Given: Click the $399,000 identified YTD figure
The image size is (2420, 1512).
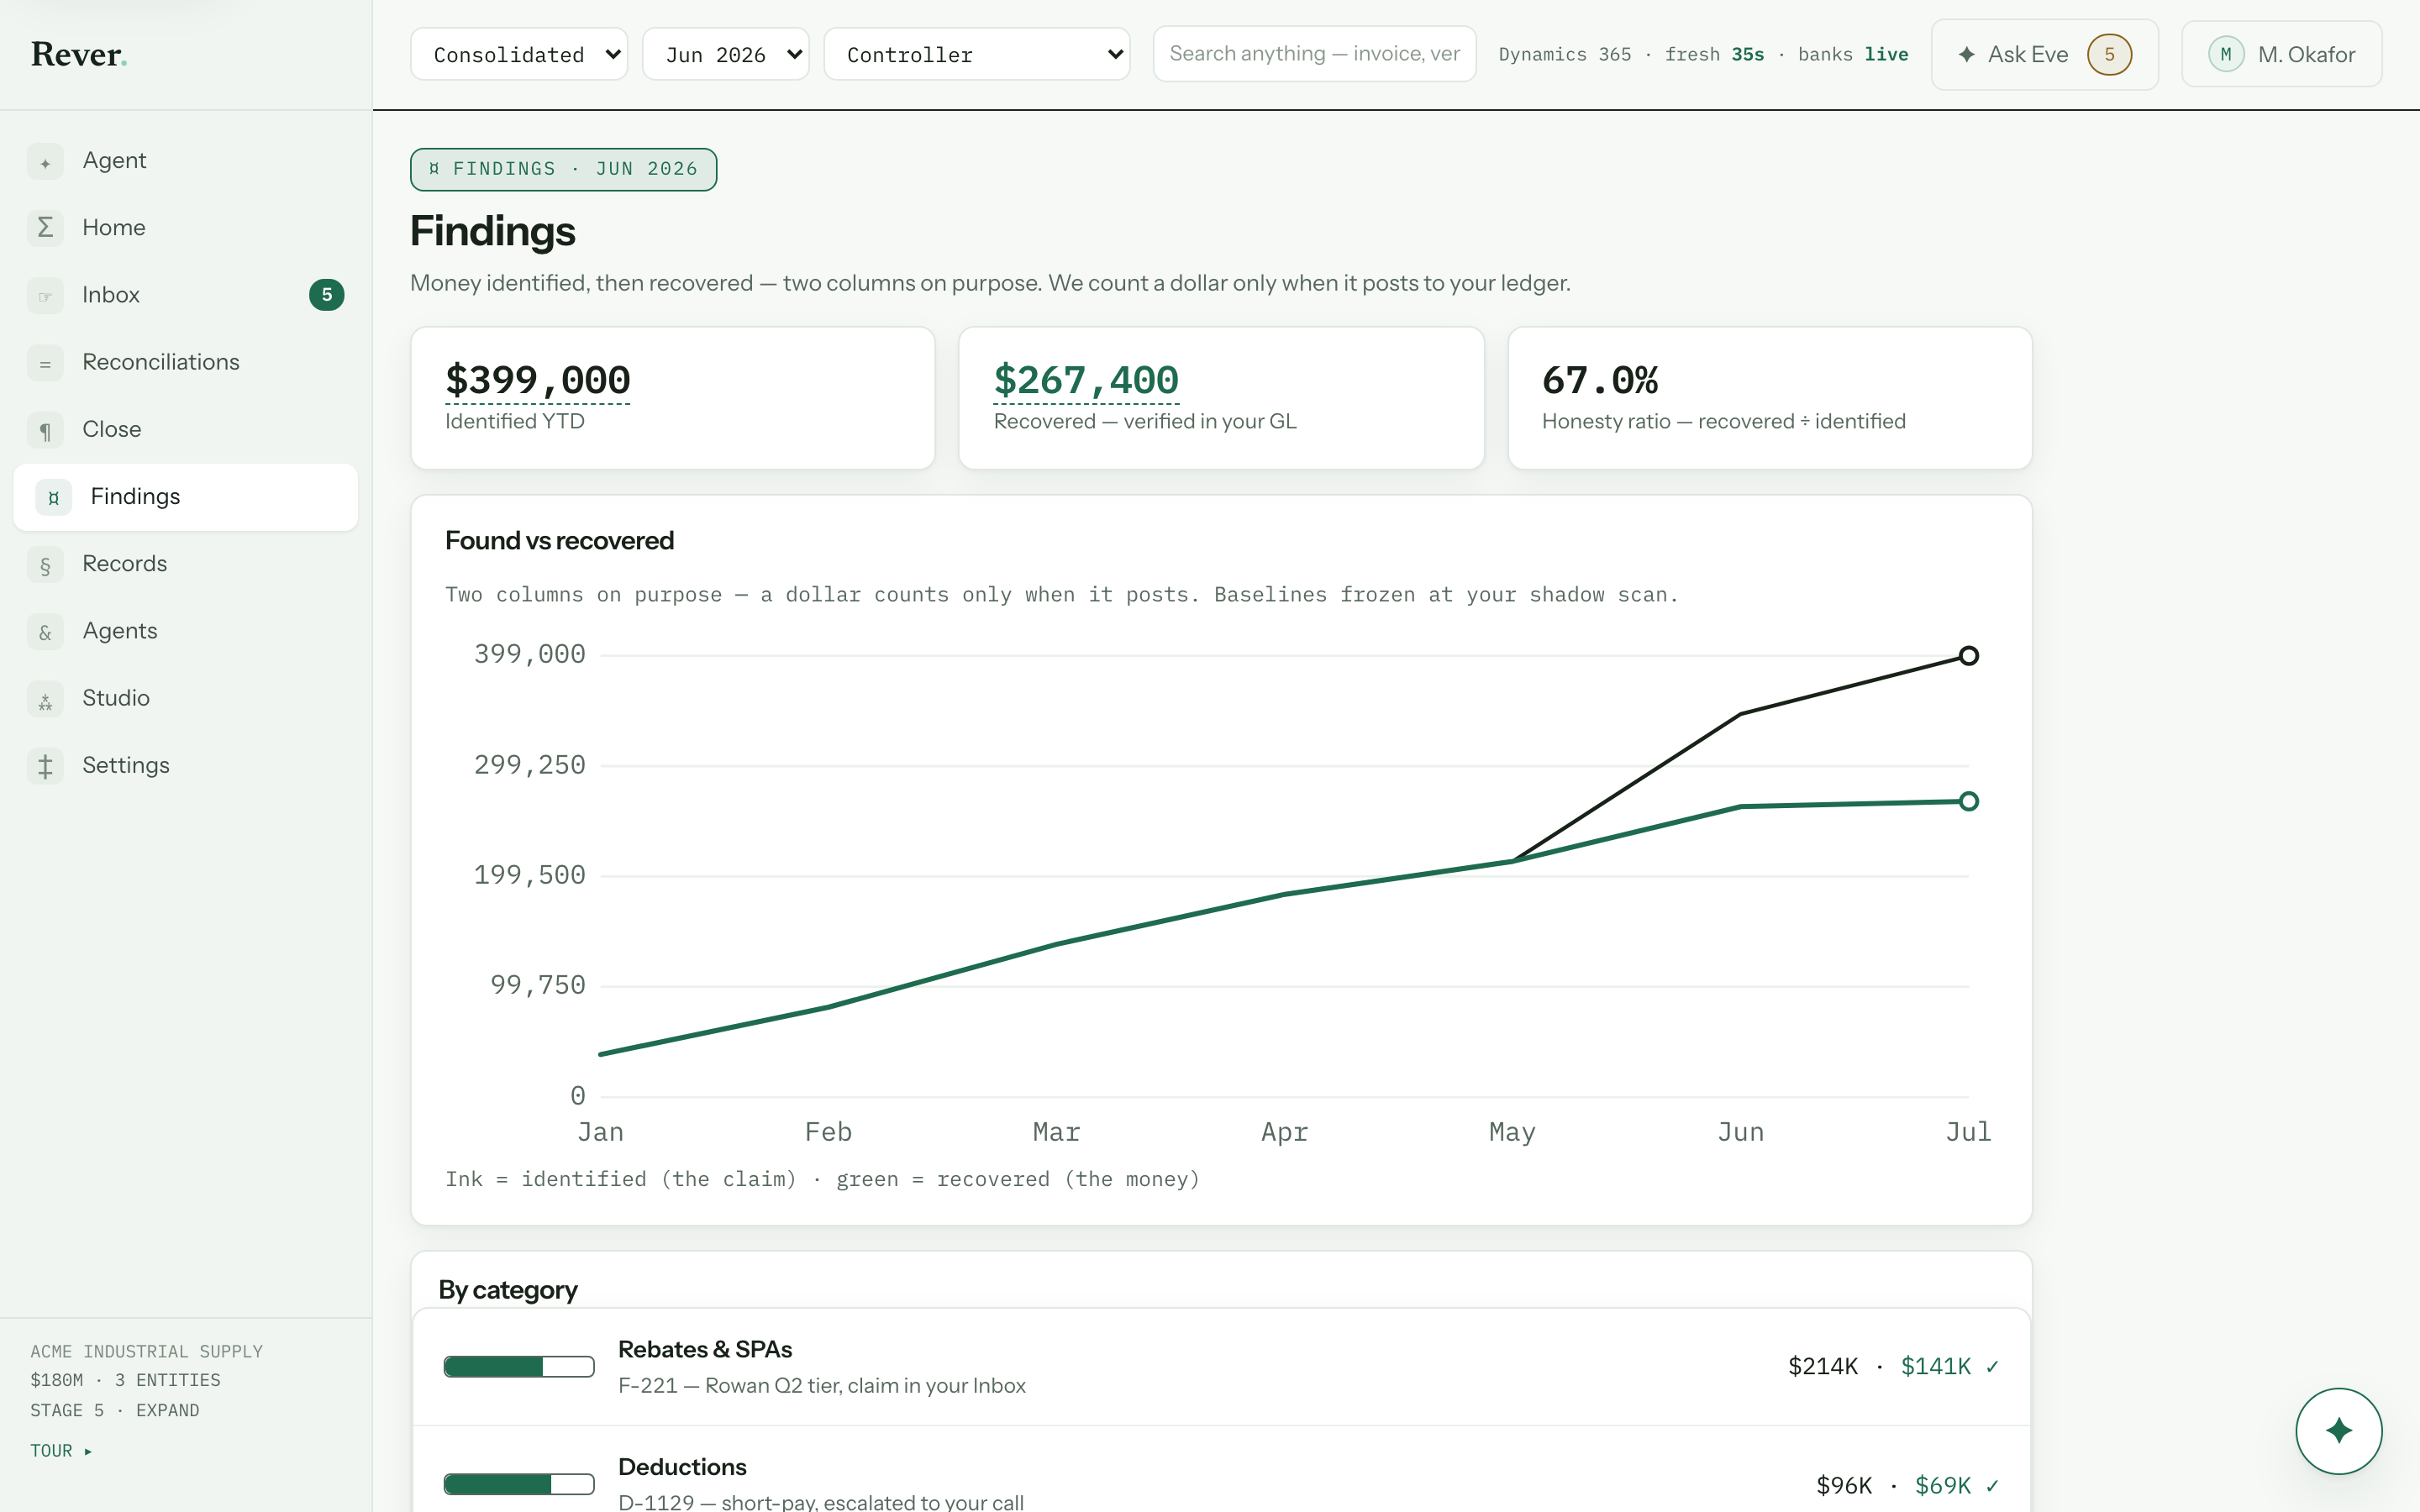Looking at the screenshot, I should (538, 380).
